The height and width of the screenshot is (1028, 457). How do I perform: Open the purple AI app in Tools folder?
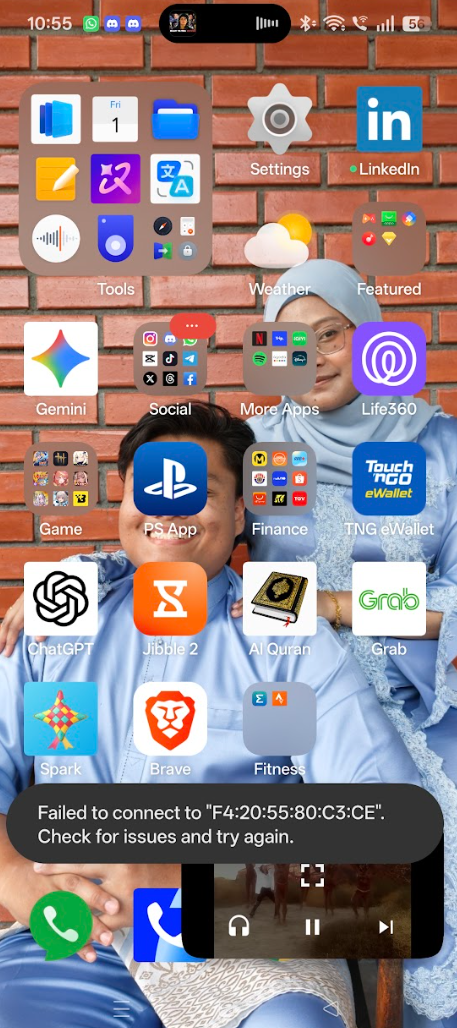(115, 178)
